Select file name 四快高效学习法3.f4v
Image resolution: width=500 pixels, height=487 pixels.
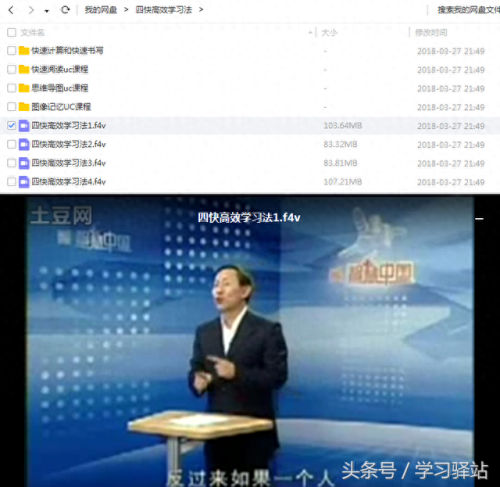point(69,163)
